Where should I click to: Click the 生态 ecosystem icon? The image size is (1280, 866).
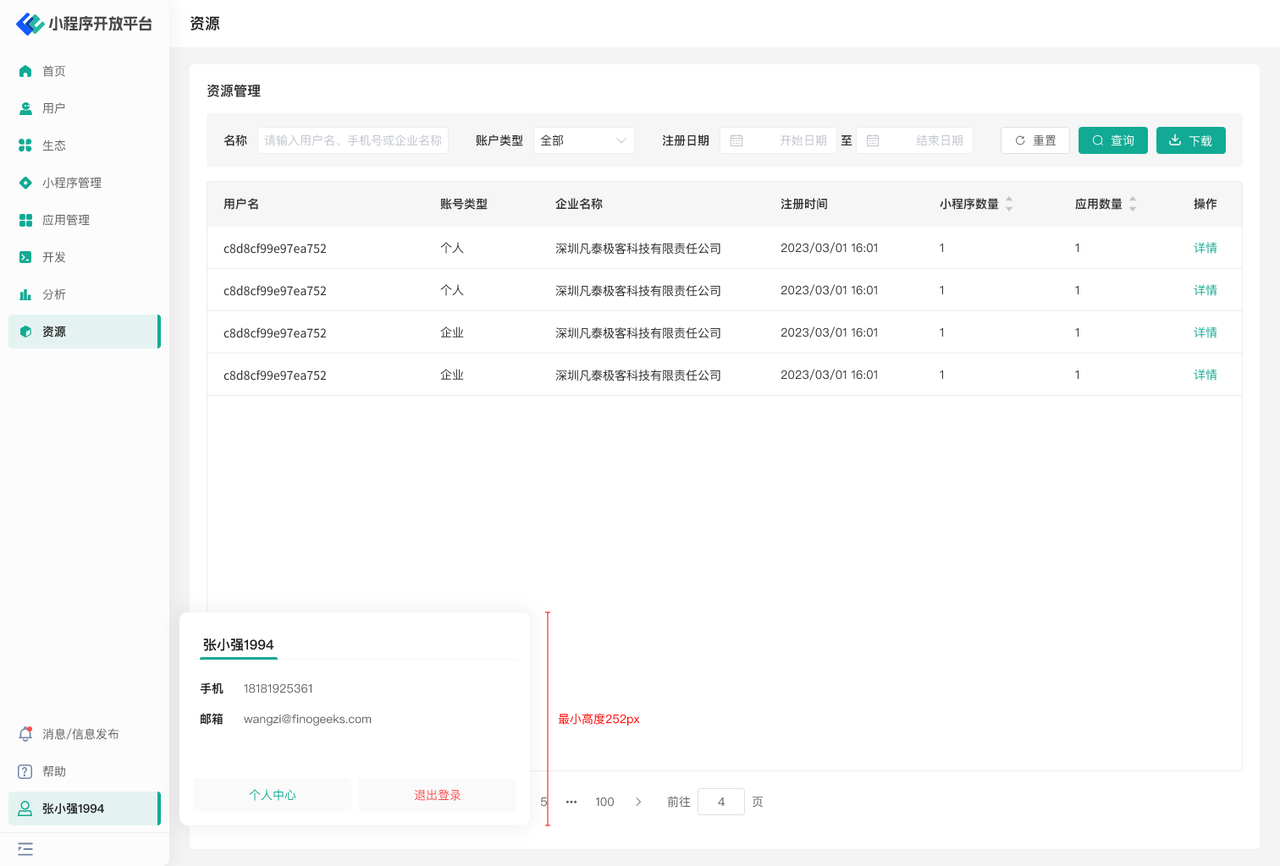coord(26,146)
